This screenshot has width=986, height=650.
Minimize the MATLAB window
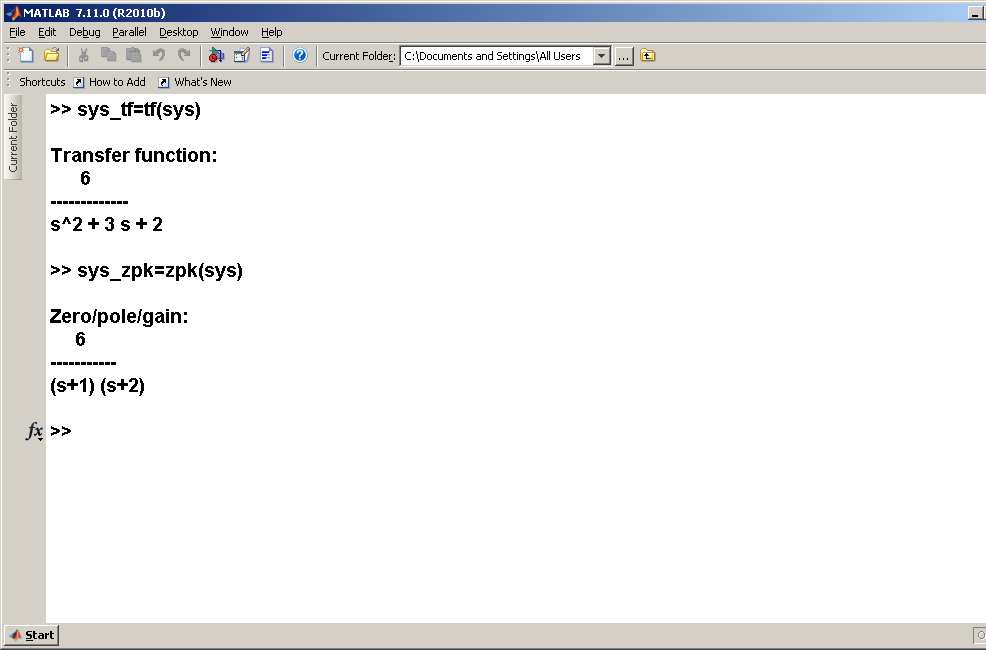[975, 13]
